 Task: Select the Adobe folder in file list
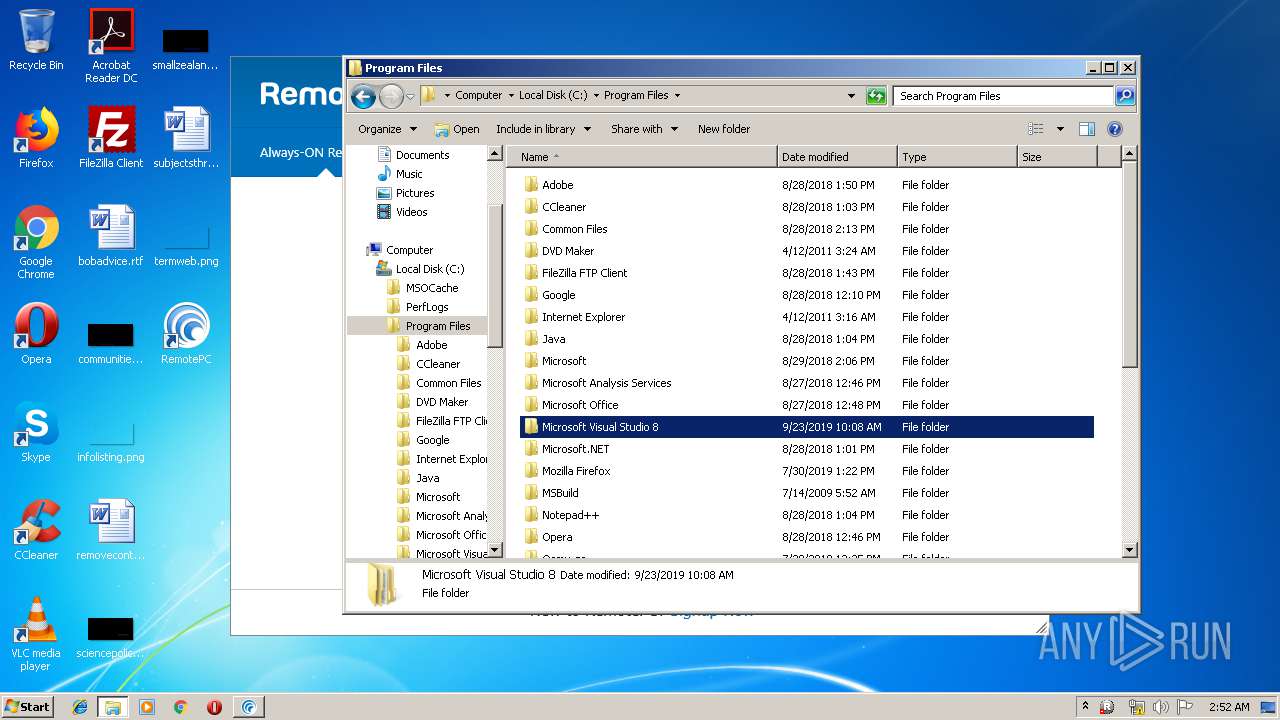pos(557,185)
